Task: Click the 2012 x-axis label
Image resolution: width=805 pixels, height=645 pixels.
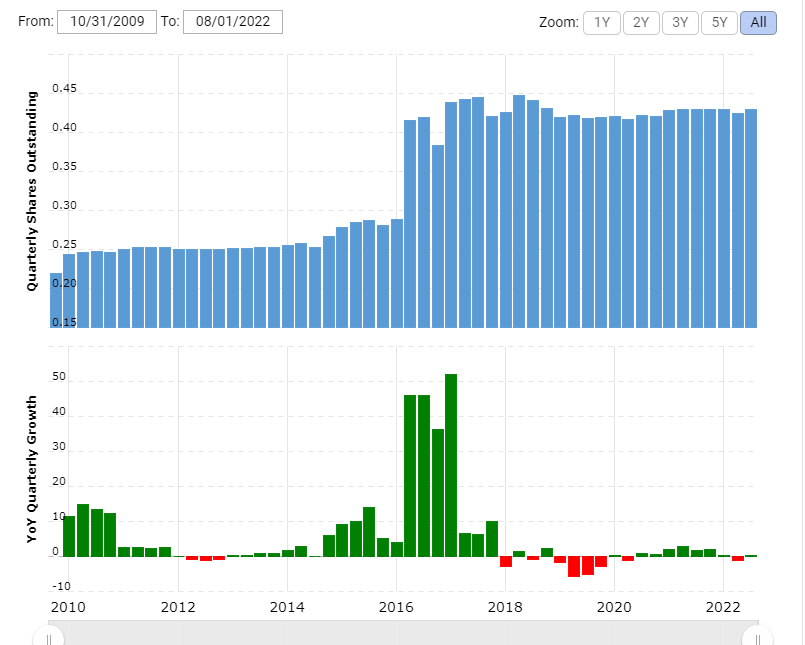Action: pos(178,607)
